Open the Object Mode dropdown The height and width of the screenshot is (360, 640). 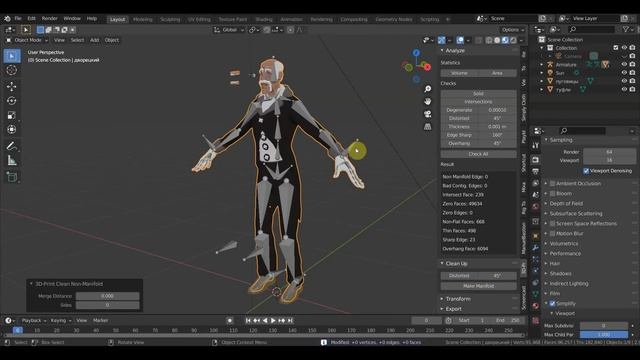27,40
